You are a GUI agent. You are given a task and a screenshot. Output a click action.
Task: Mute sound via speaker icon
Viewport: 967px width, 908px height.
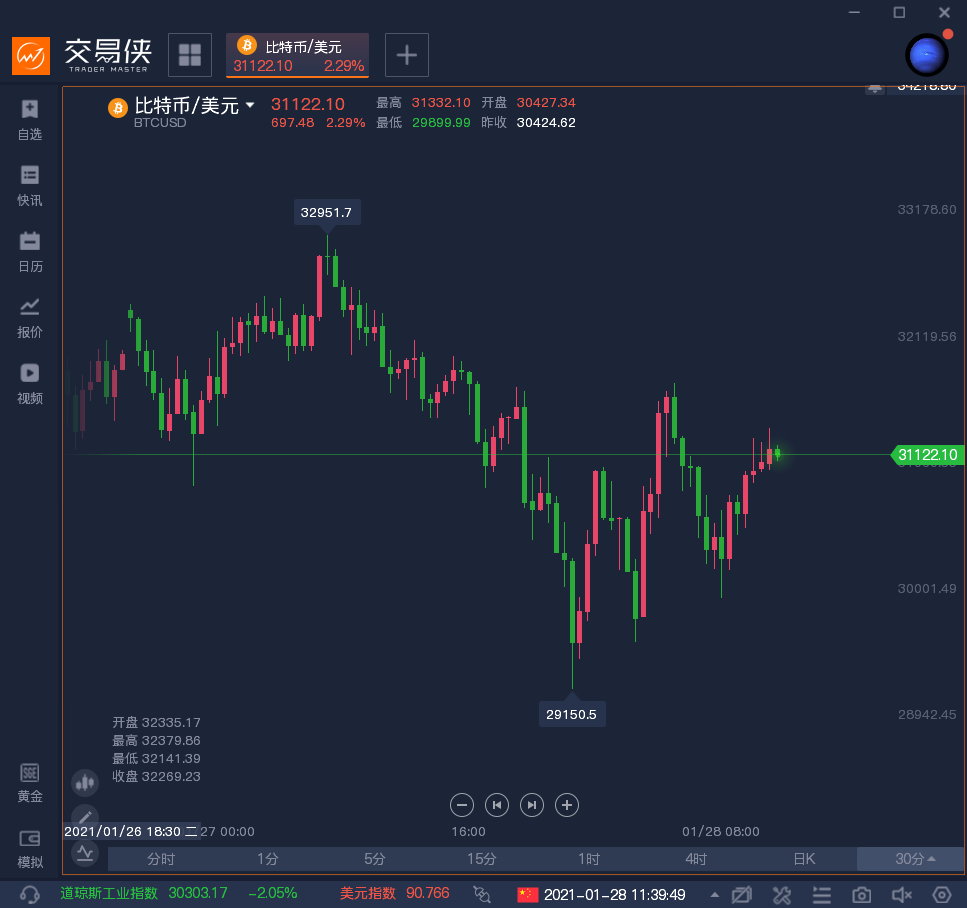[901, 895]
